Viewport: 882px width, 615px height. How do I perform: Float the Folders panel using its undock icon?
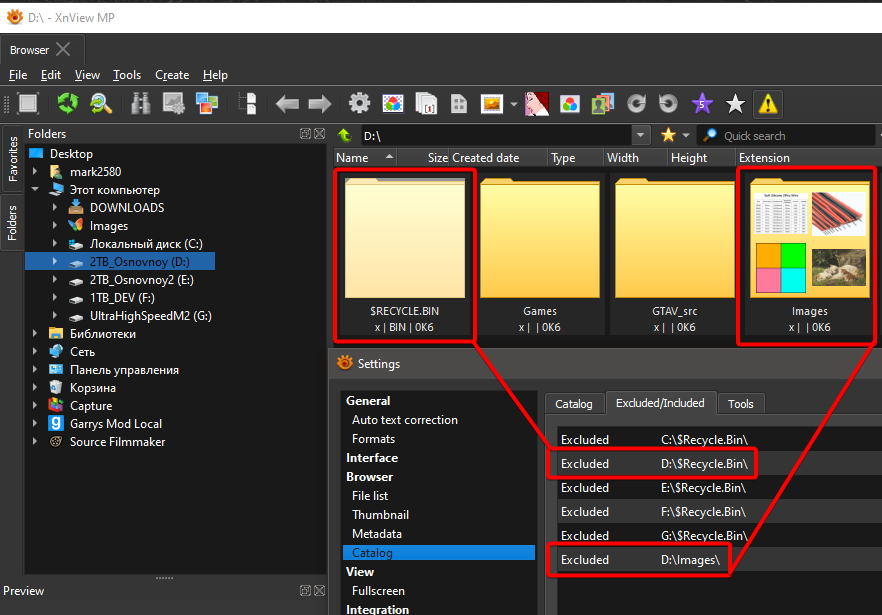(x=305, y=134)
